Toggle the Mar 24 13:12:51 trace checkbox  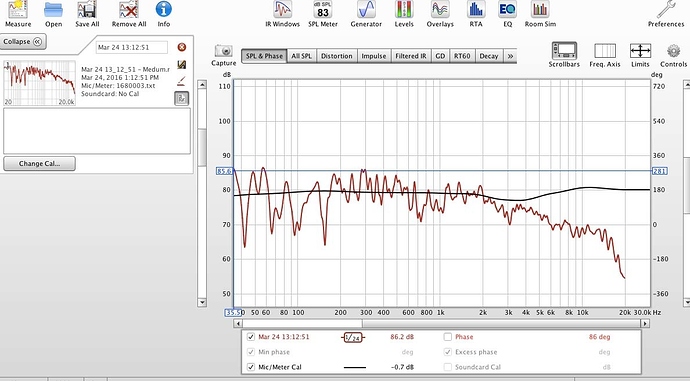(x=251, y=337)
